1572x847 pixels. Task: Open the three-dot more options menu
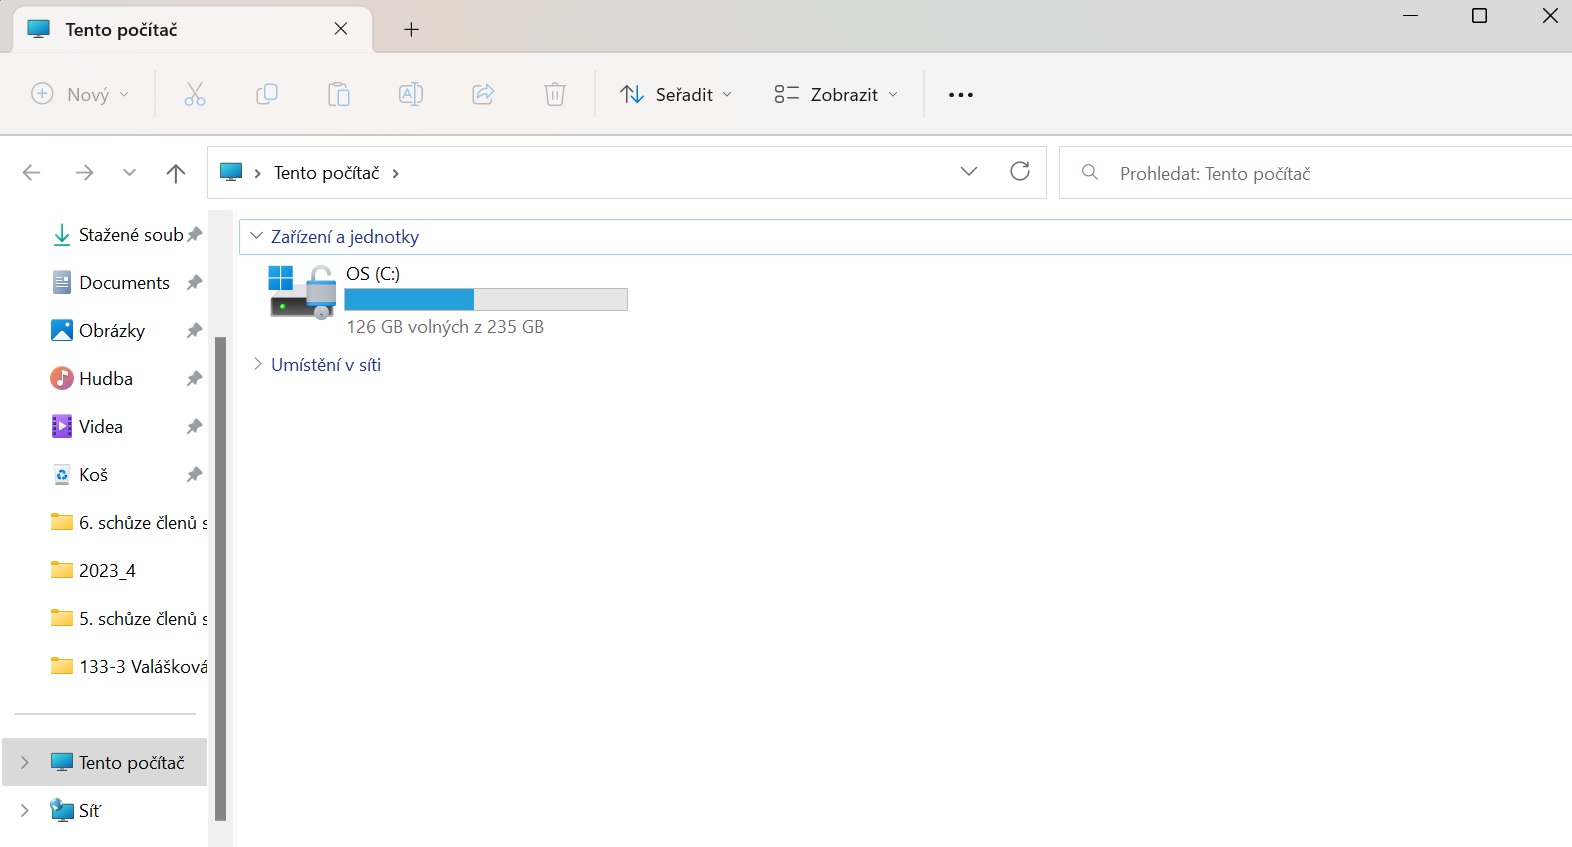pyautogui.click(x=961, y=95)
